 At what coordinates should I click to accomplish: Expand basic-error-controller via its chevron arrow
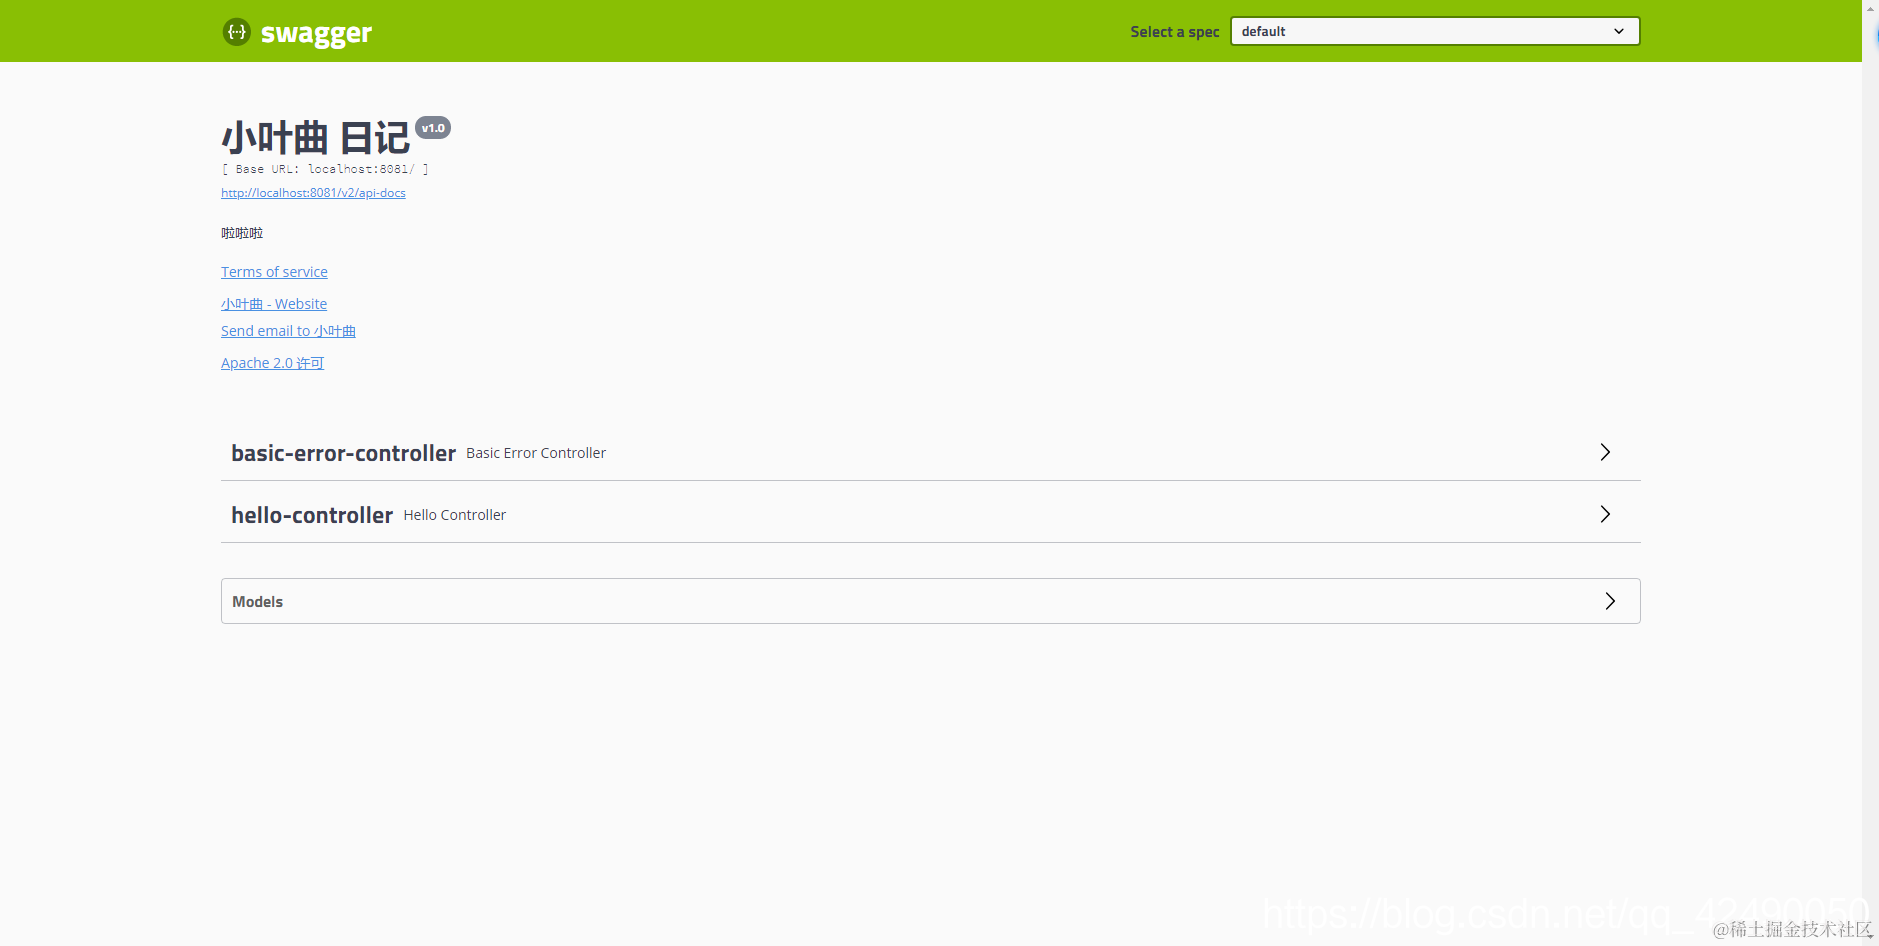[1605, 452]
